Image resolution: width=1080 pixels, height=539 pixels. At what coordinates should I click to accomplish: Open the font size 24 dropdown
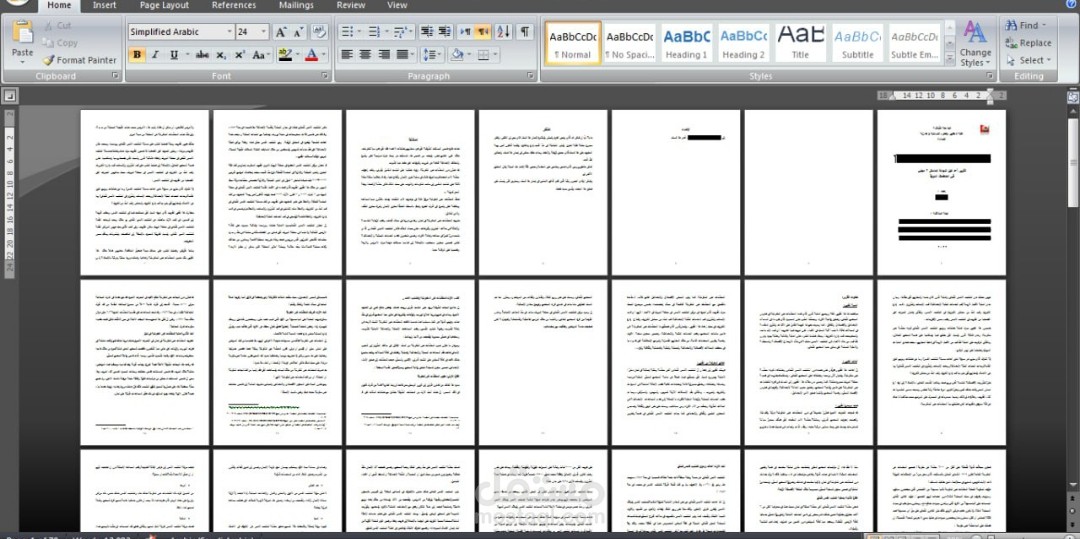coord(264,32)
